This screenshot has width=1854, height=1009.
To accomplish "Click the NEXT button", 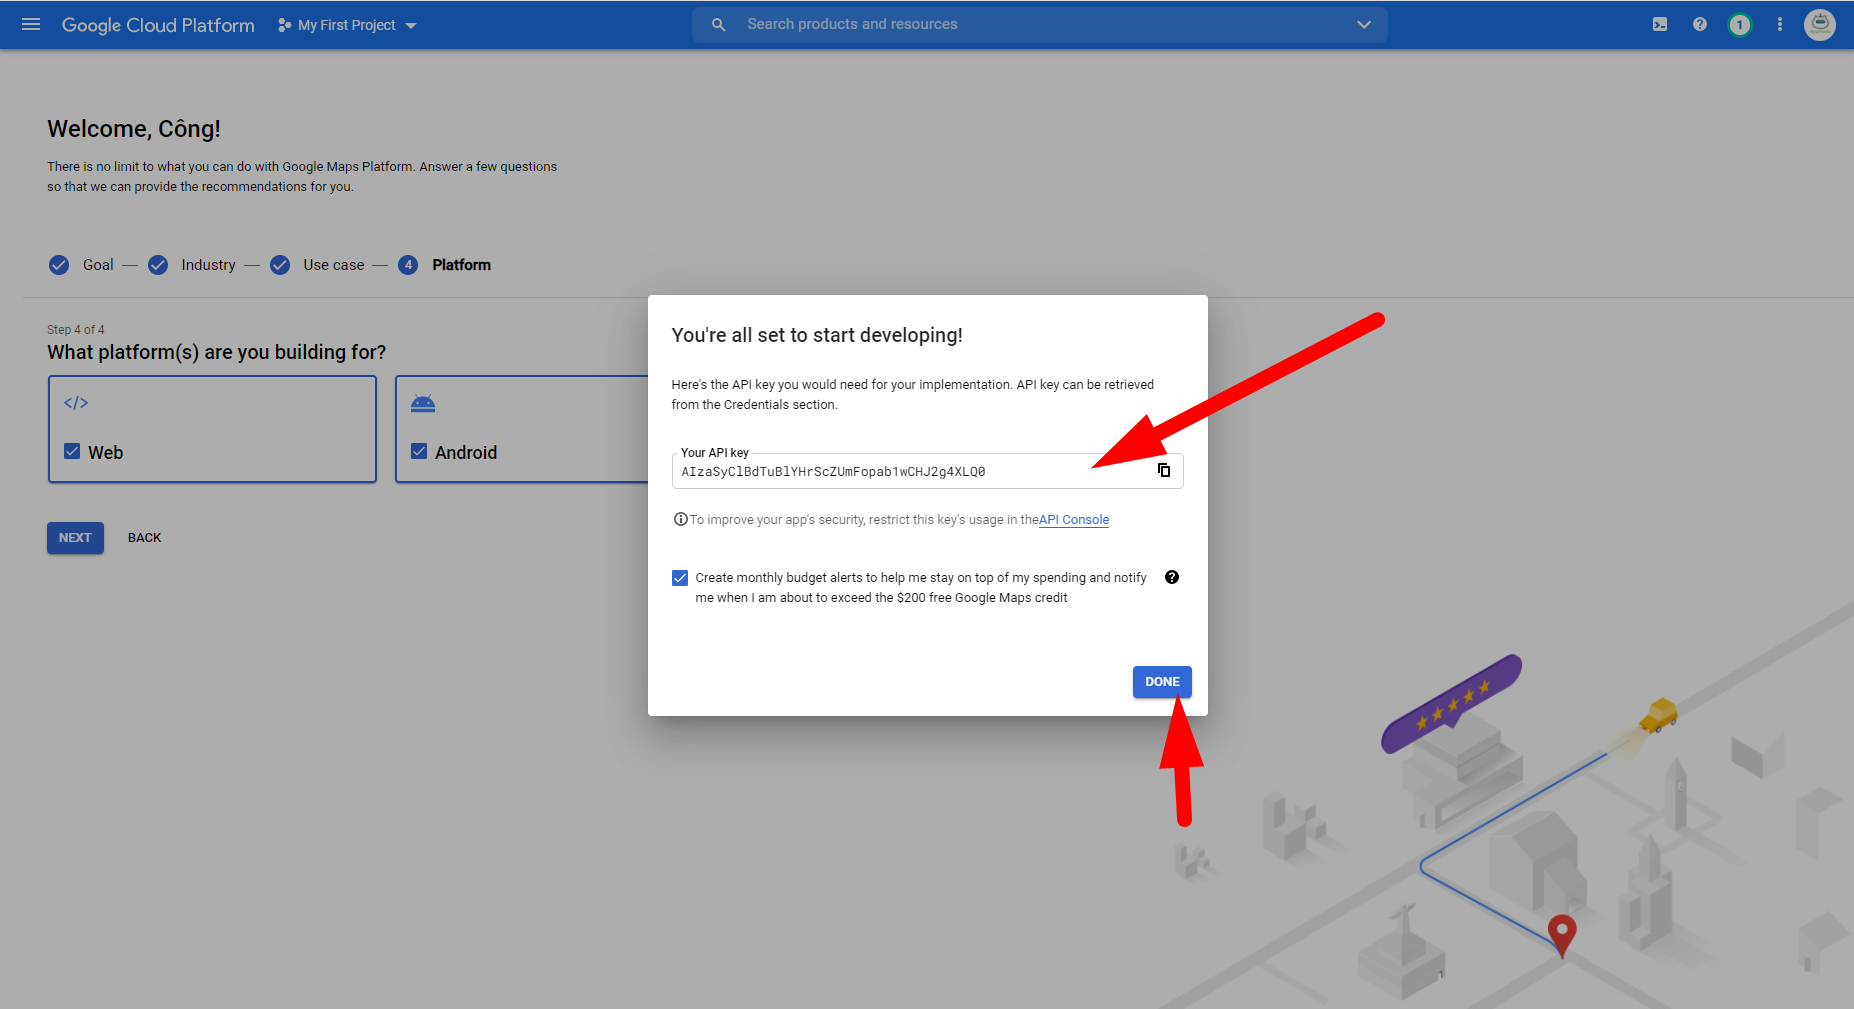I will (75, 538).
